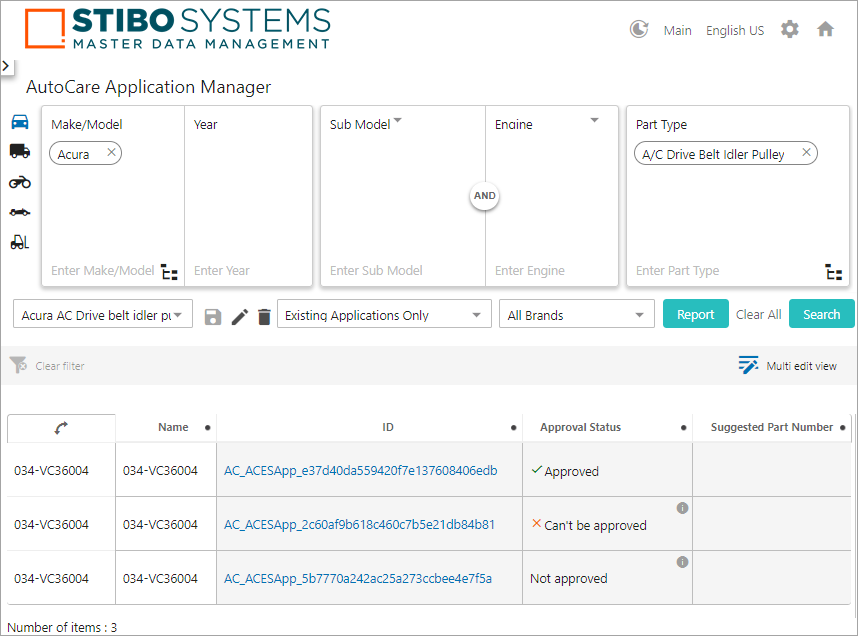The width and height of the screenshot is (858, 636).
Task: Show info for Can't be approved status
Action: tap(682, 508)
